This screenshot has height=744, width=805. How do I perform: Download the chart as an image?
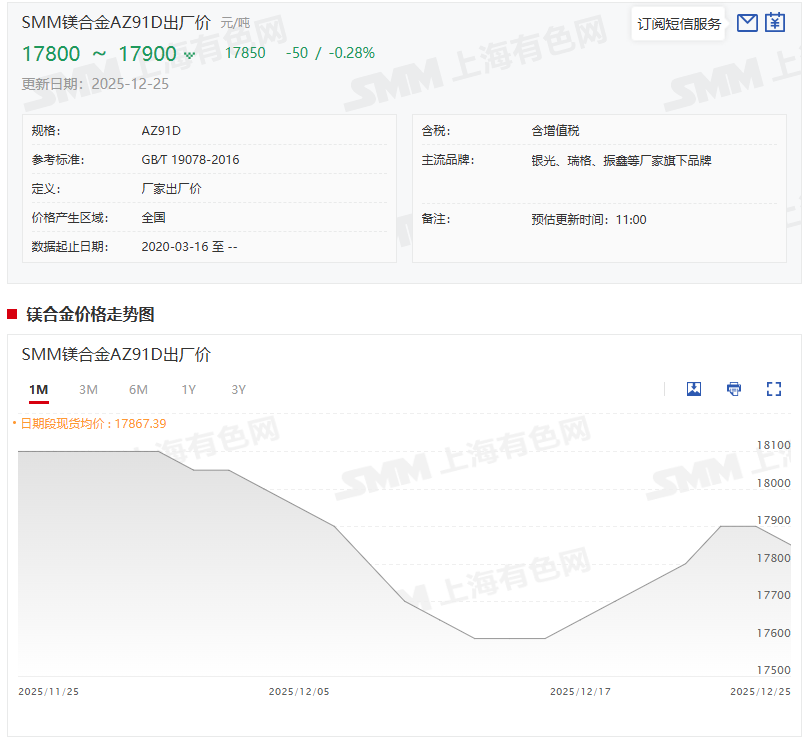(694, 389)
